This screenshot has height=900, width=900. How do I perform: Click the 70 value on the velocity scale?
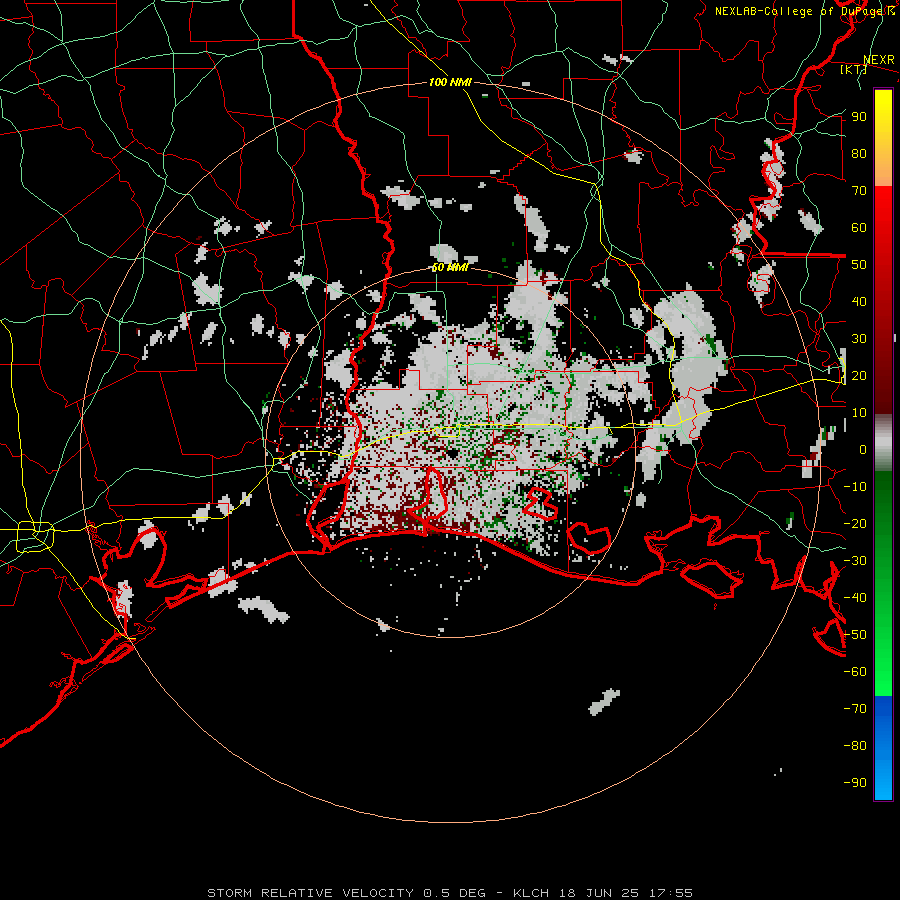pos(859,191)
